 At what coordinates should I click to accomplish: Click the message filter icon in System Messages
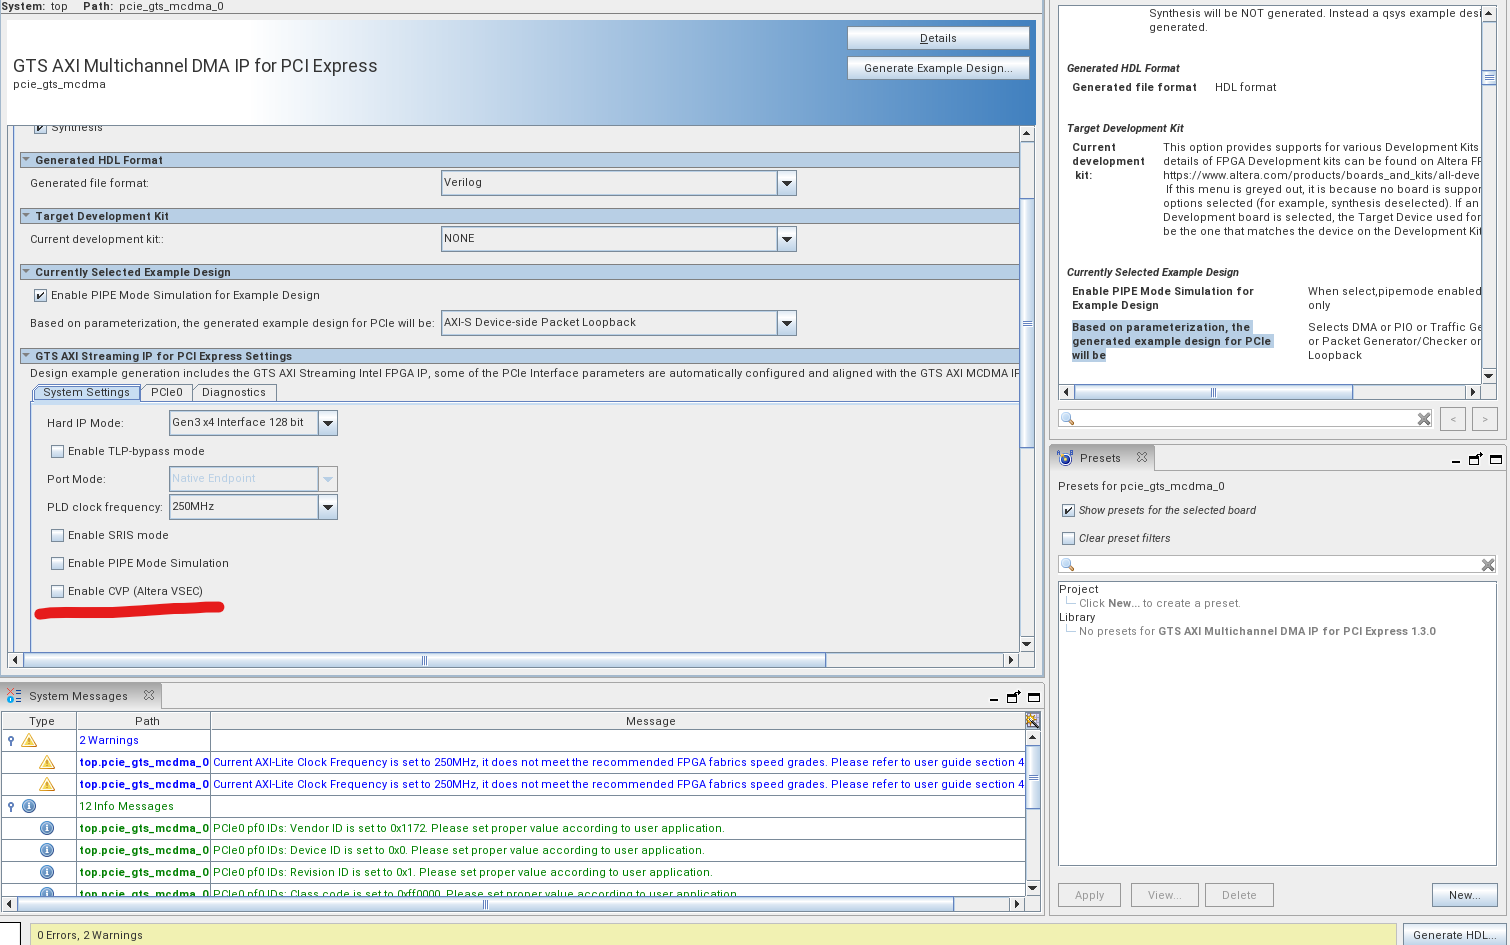pos(1032,720)
